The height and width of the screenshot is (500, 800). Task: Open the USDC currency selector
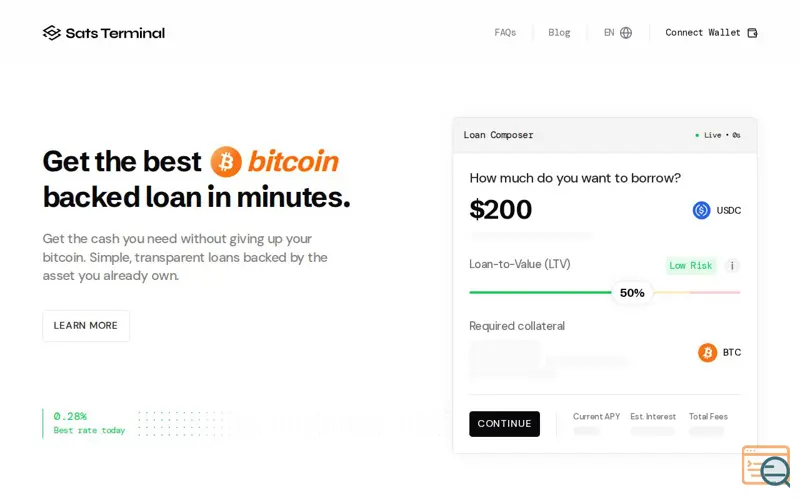pyautogui.click(x=717, y=210)
